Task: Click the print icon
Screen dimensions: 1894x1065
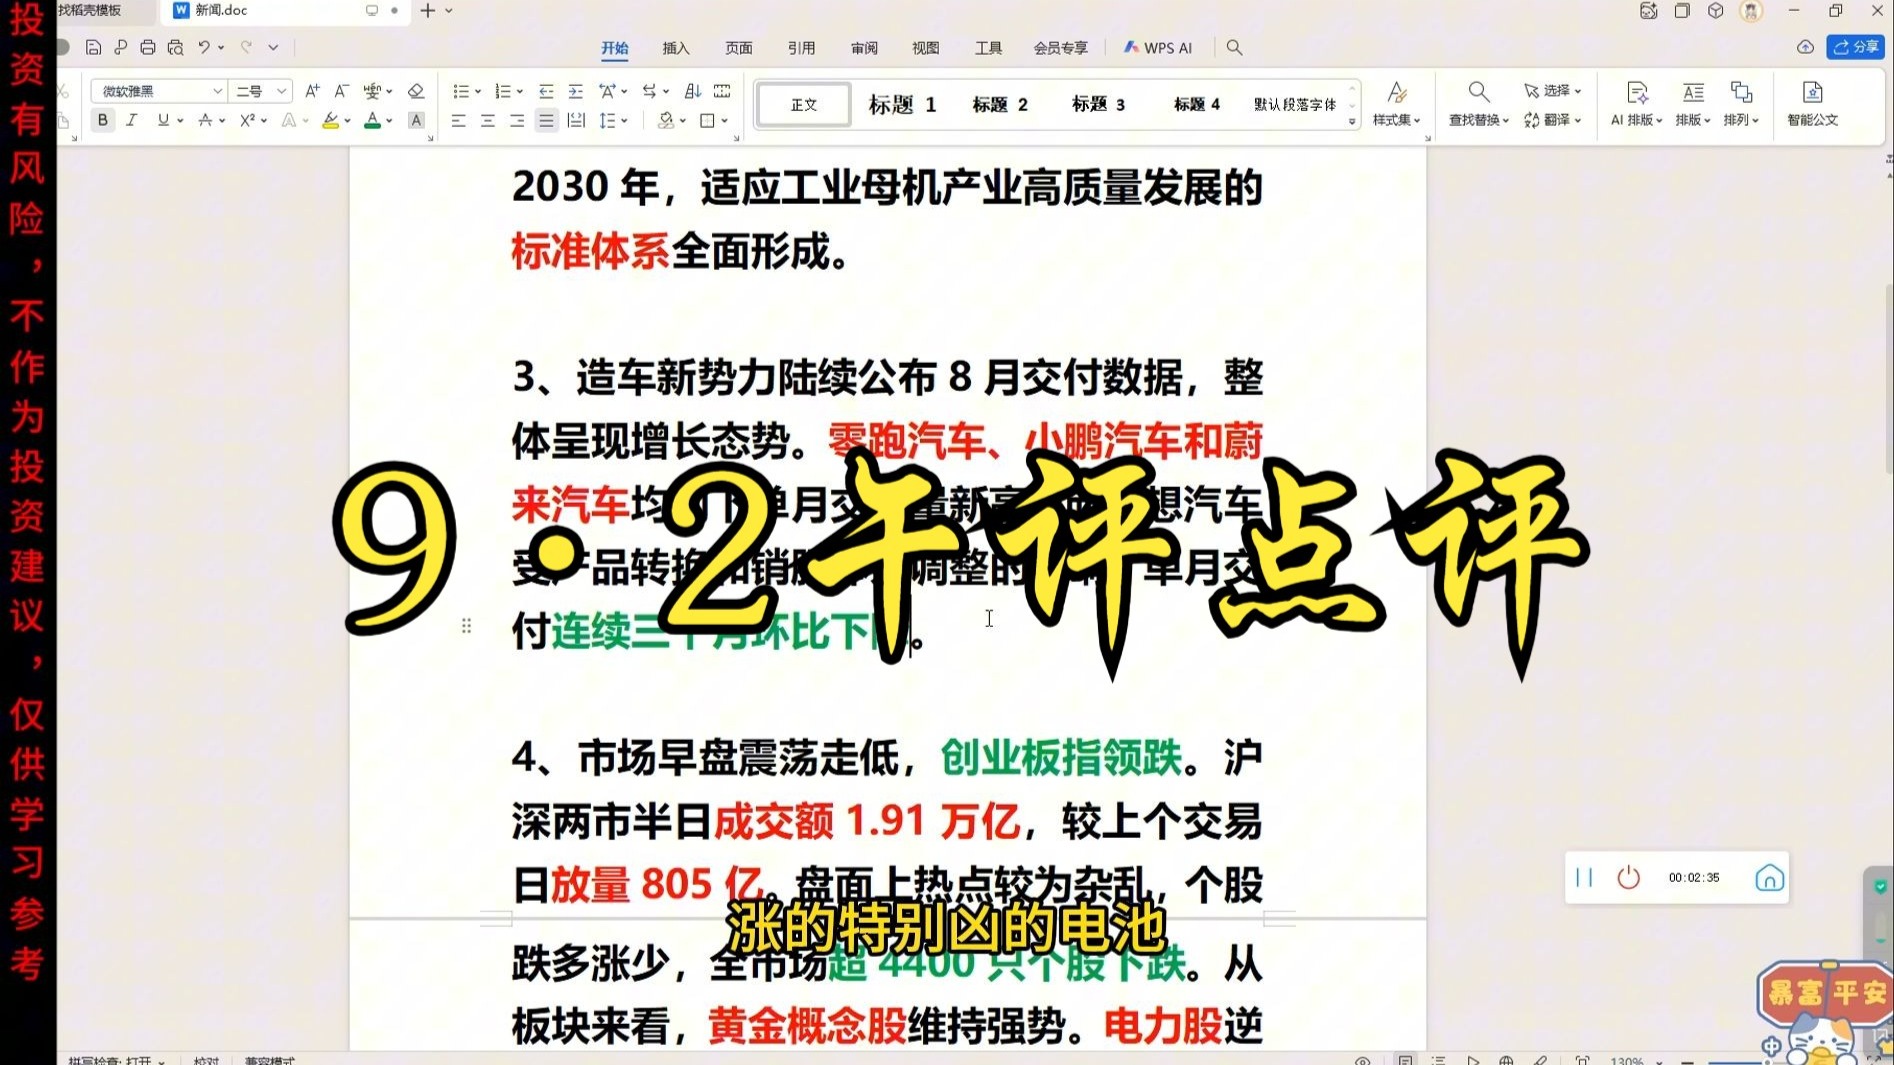Action: coord(148,47)
